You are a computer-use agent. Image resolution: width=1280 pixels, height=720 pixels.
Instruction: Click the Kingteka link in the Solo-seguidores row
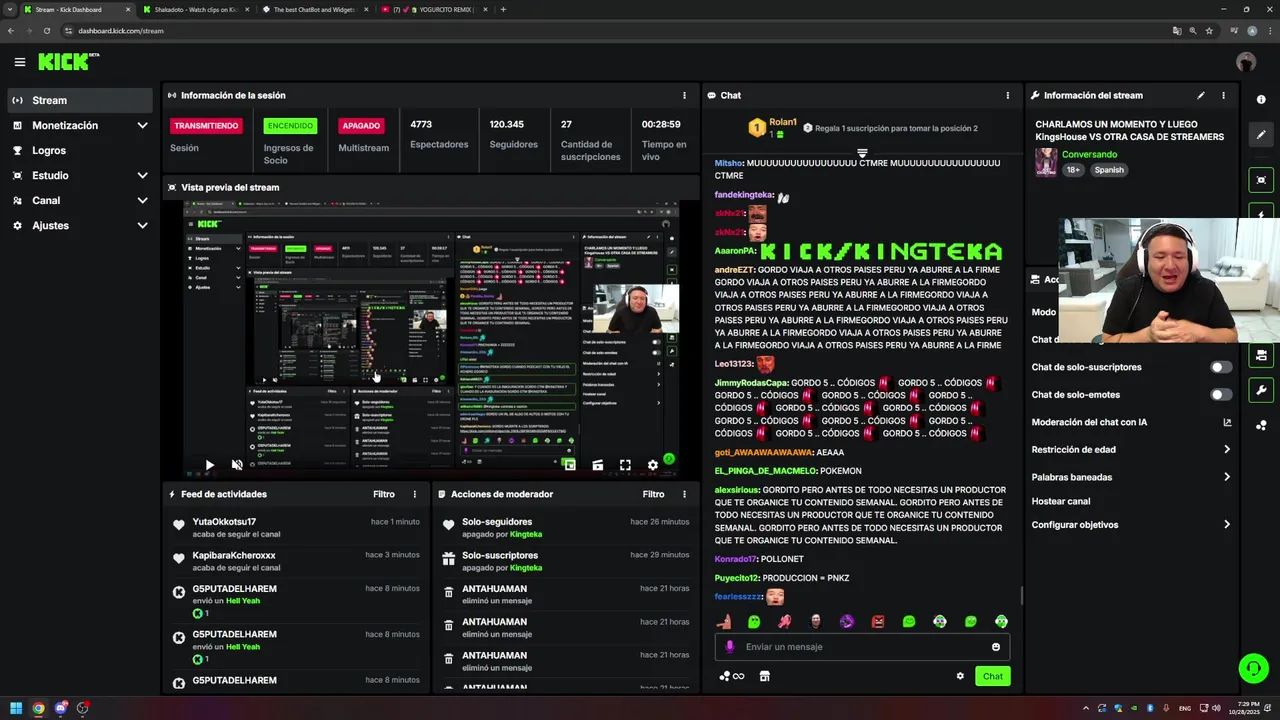(526, 534)
